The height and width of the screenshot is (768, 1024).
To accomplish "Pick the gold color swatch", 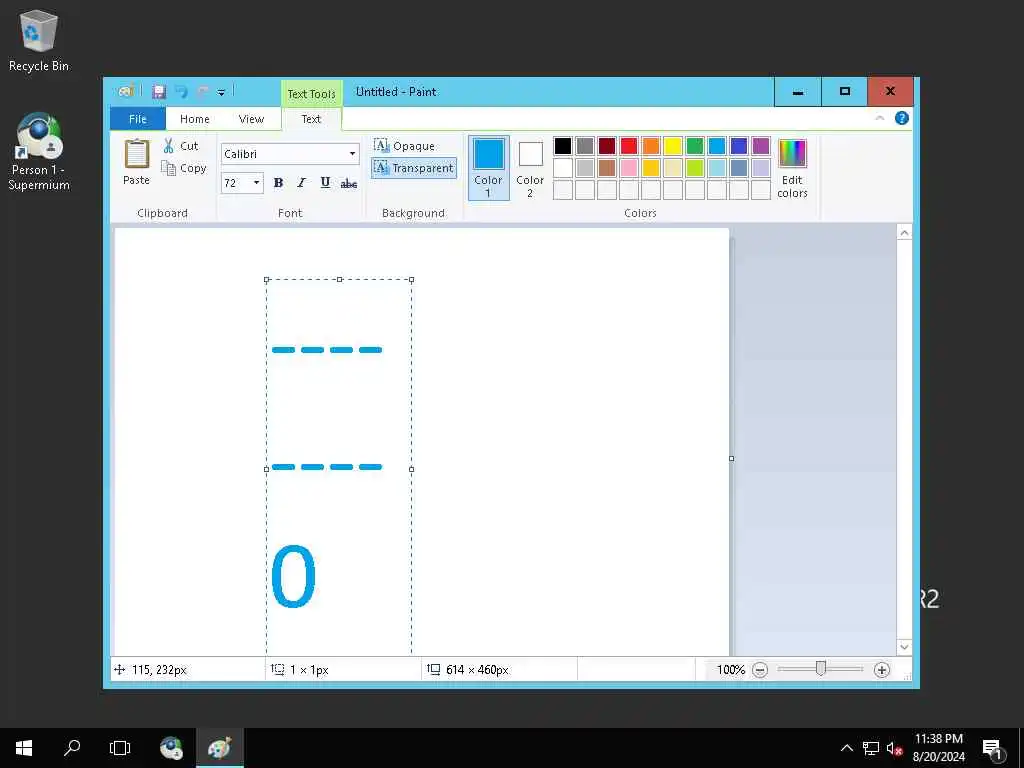I will click(x=651, y=168).
